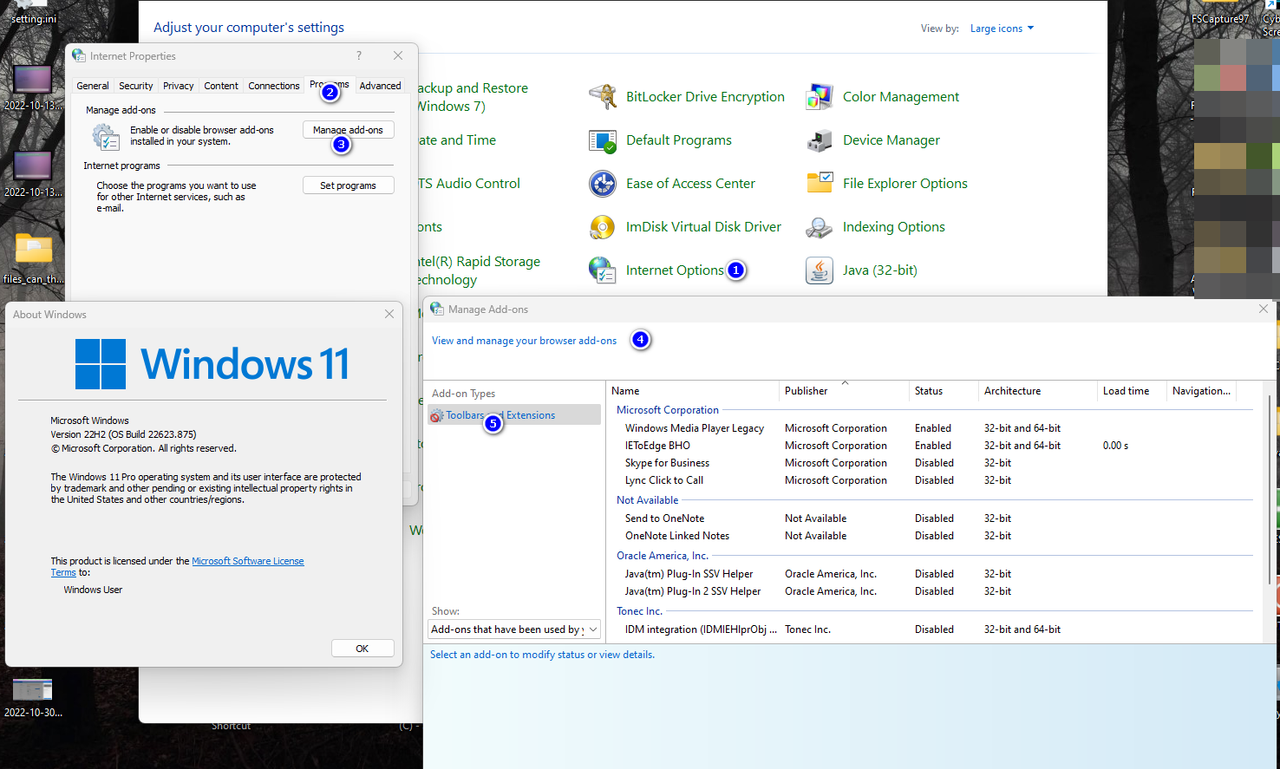Select Java(tm) Plug-In SSV Helper row
Screen dimensions: 1280x769
pos(930,574)
